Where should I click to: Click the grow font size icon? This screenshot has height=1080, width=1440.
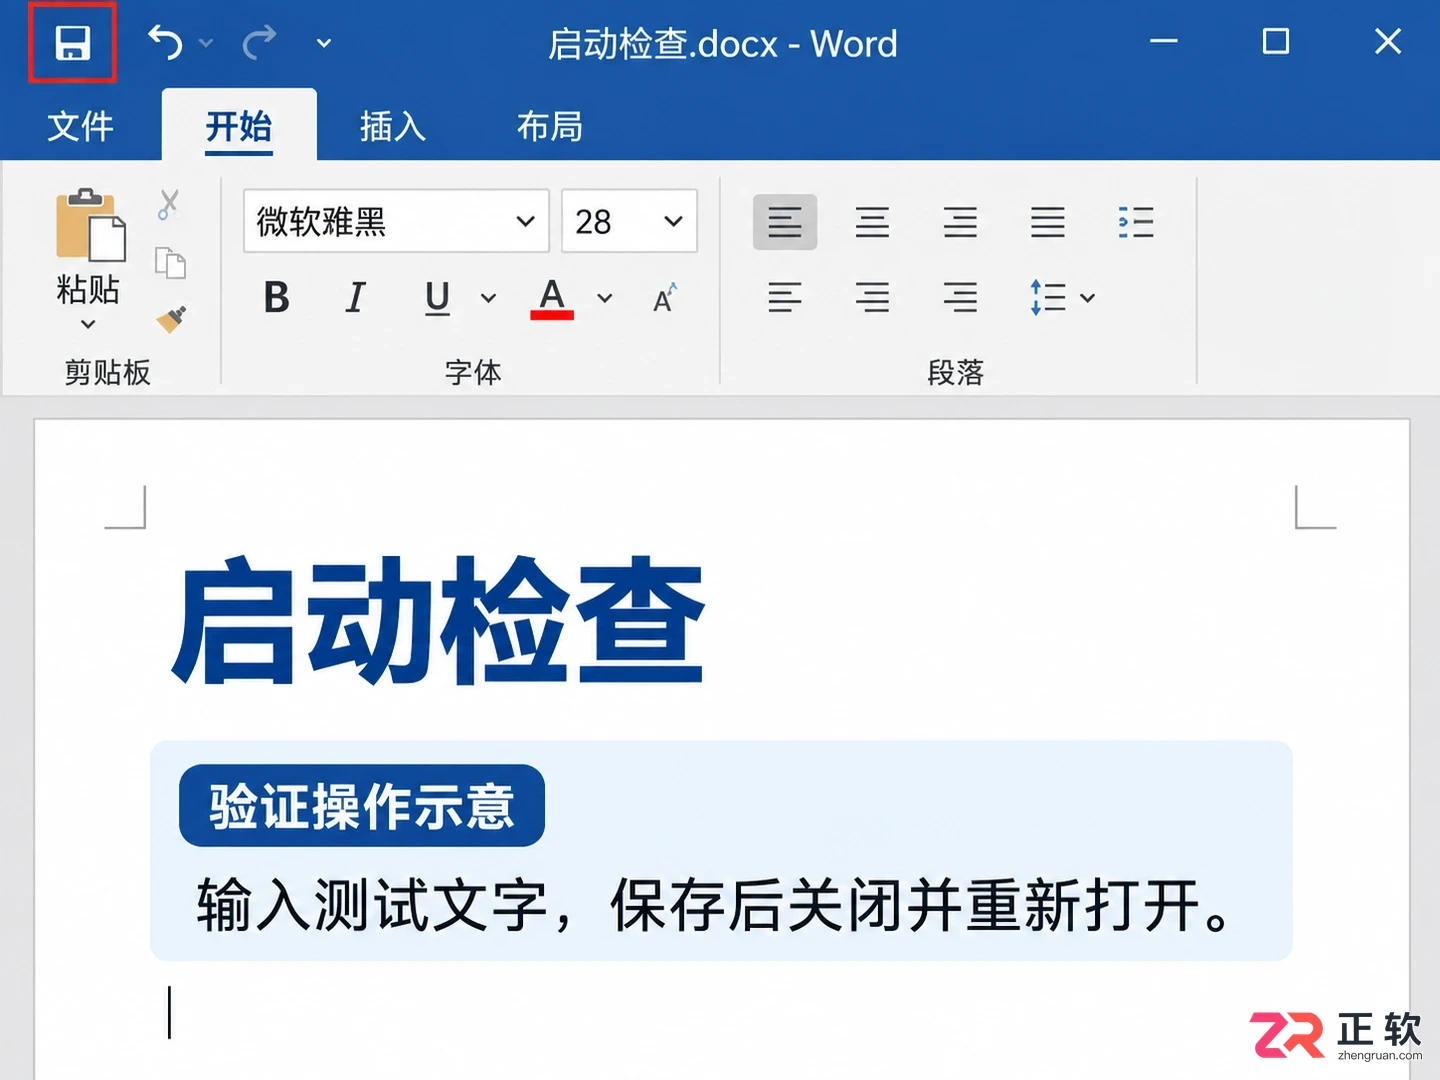tap(665, 298)
